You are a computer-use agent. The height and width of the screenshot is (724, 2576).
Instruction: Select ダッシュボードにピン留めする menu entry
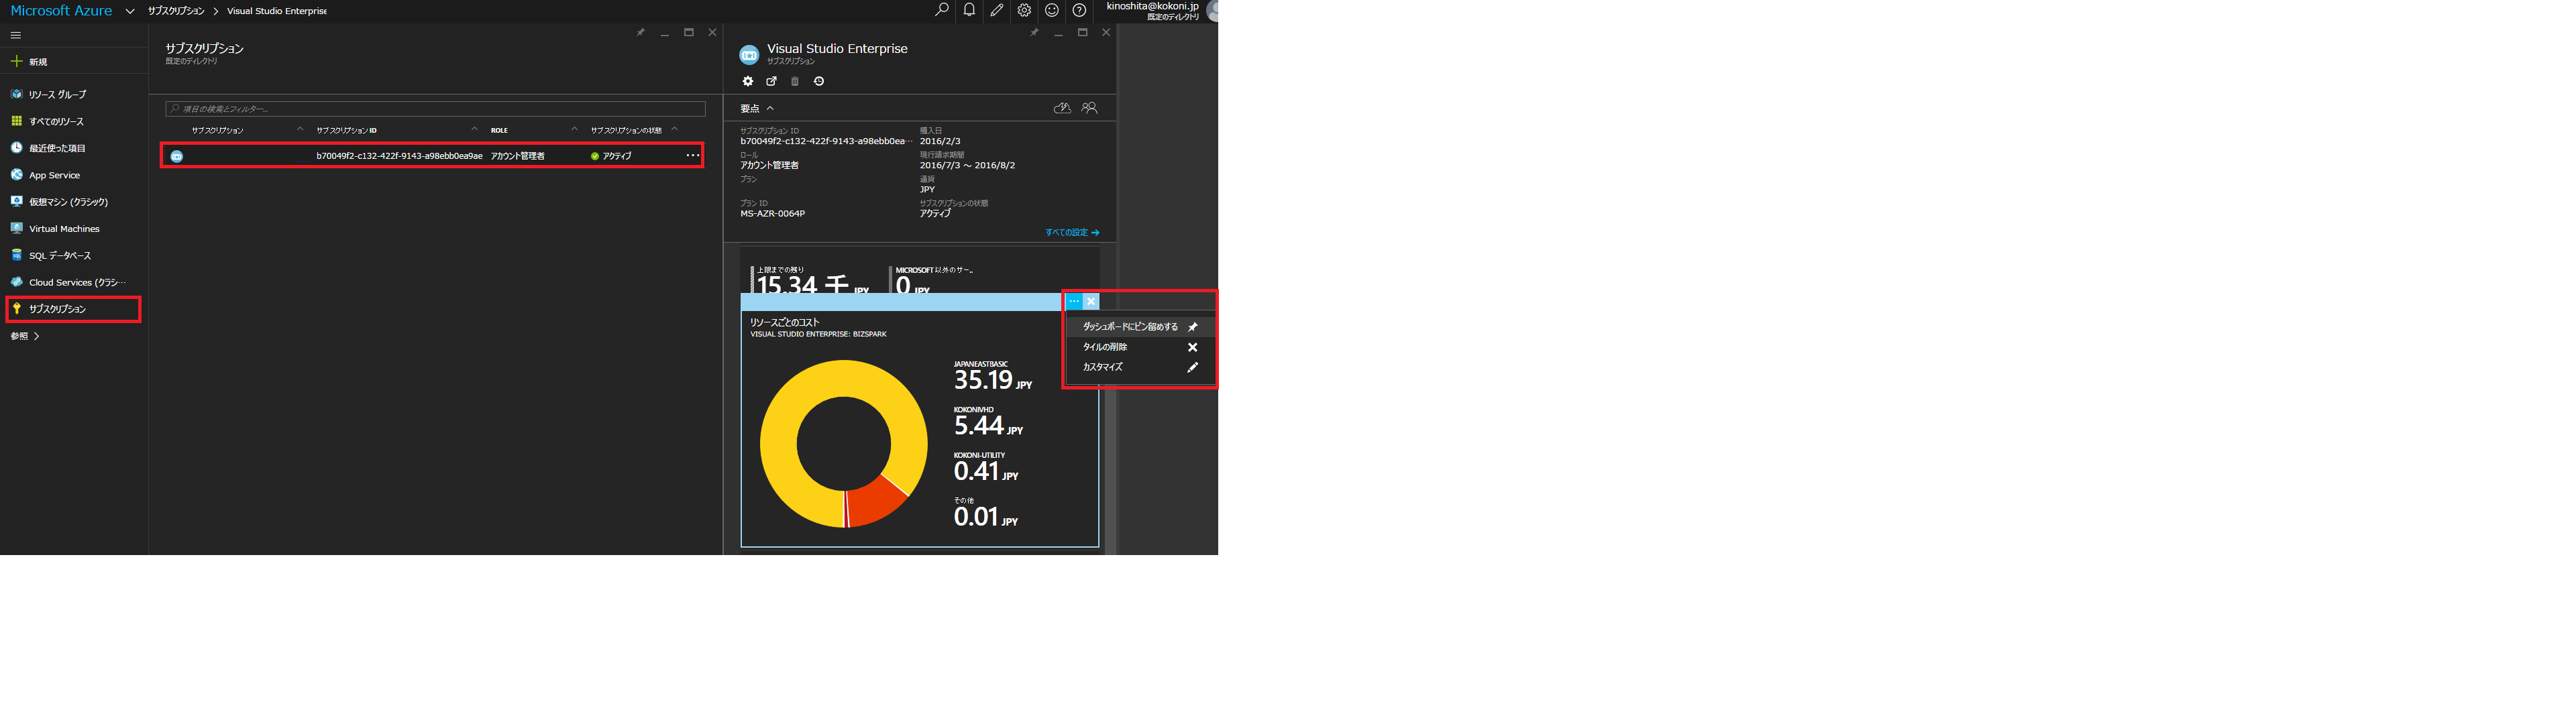point(1140,327)
